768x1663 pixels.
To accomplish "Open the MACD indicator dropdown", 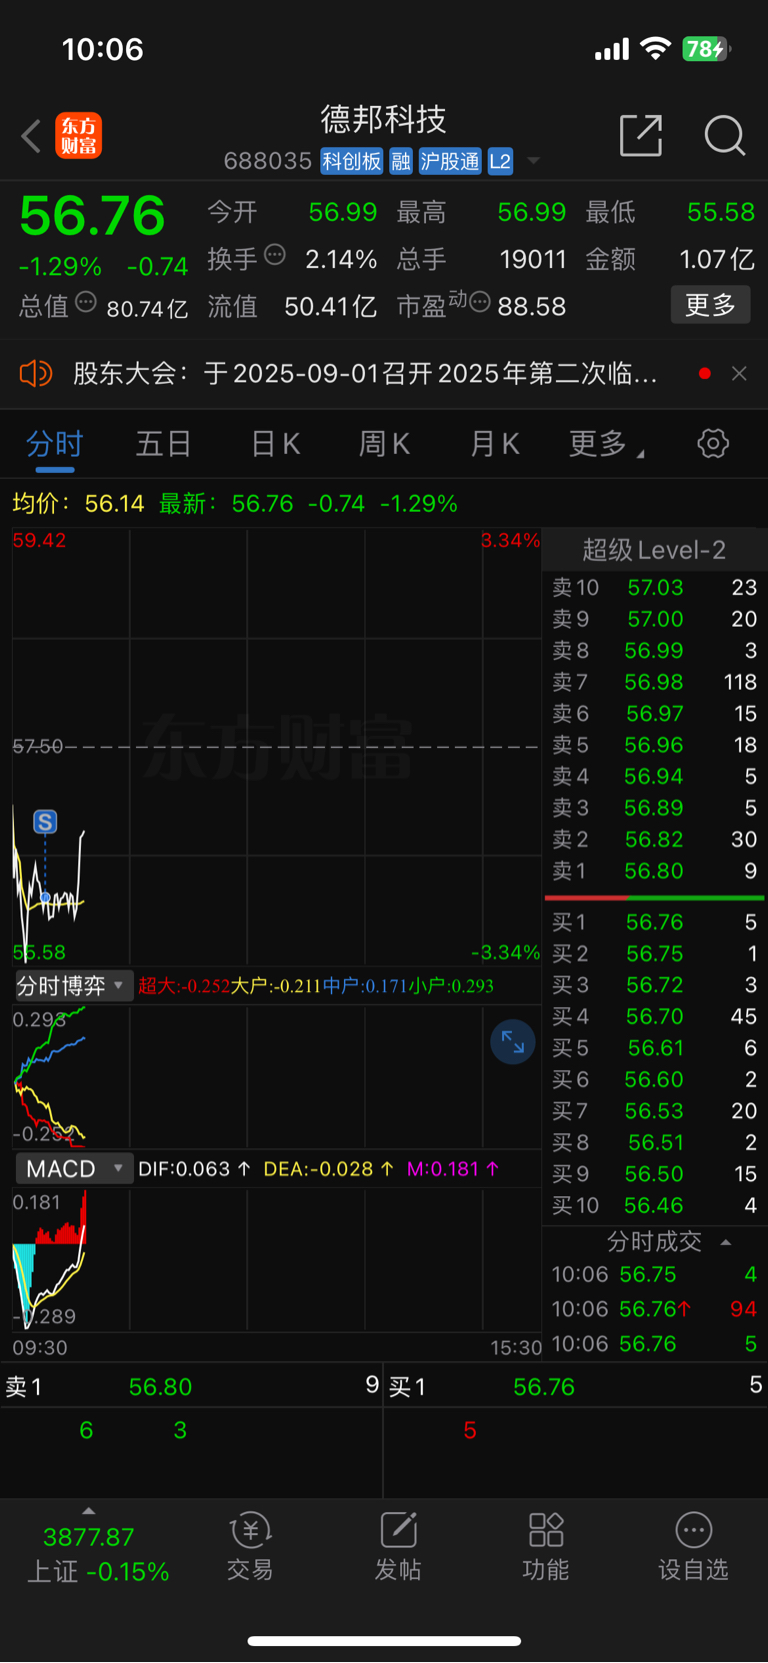I will 73,1169.
